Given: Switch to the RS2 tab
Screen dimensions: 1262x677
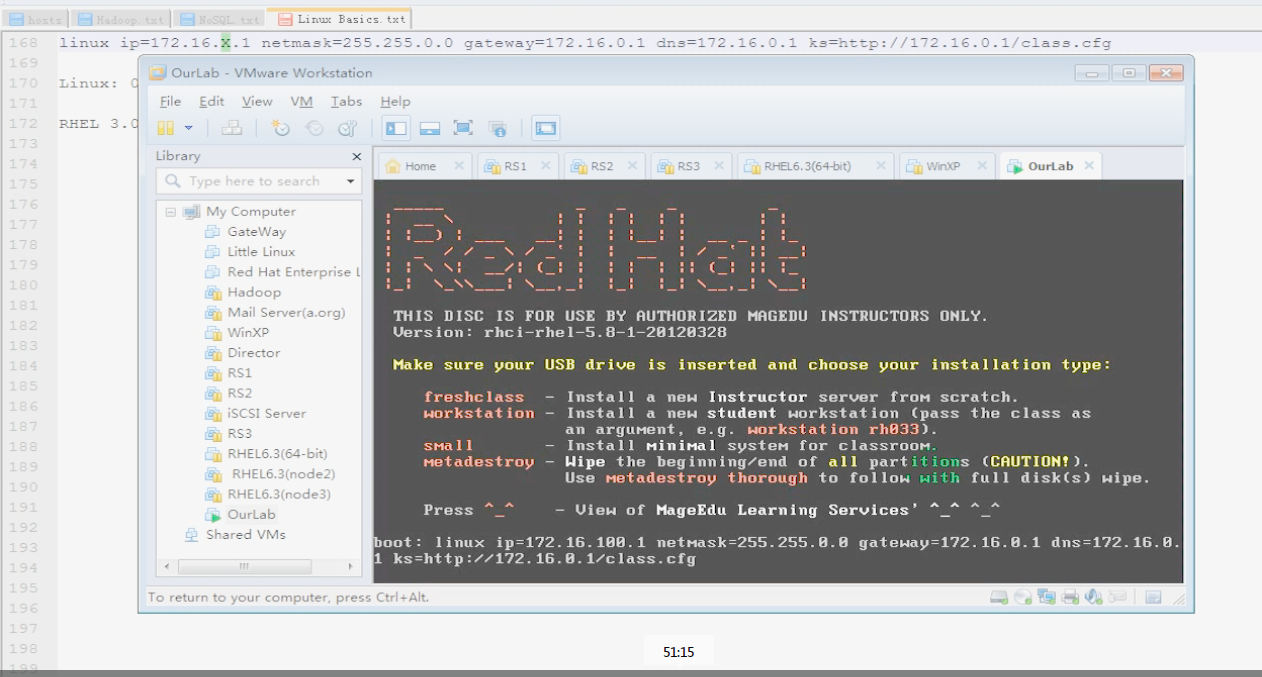Looking at the screenshot, I should point(601,166).
